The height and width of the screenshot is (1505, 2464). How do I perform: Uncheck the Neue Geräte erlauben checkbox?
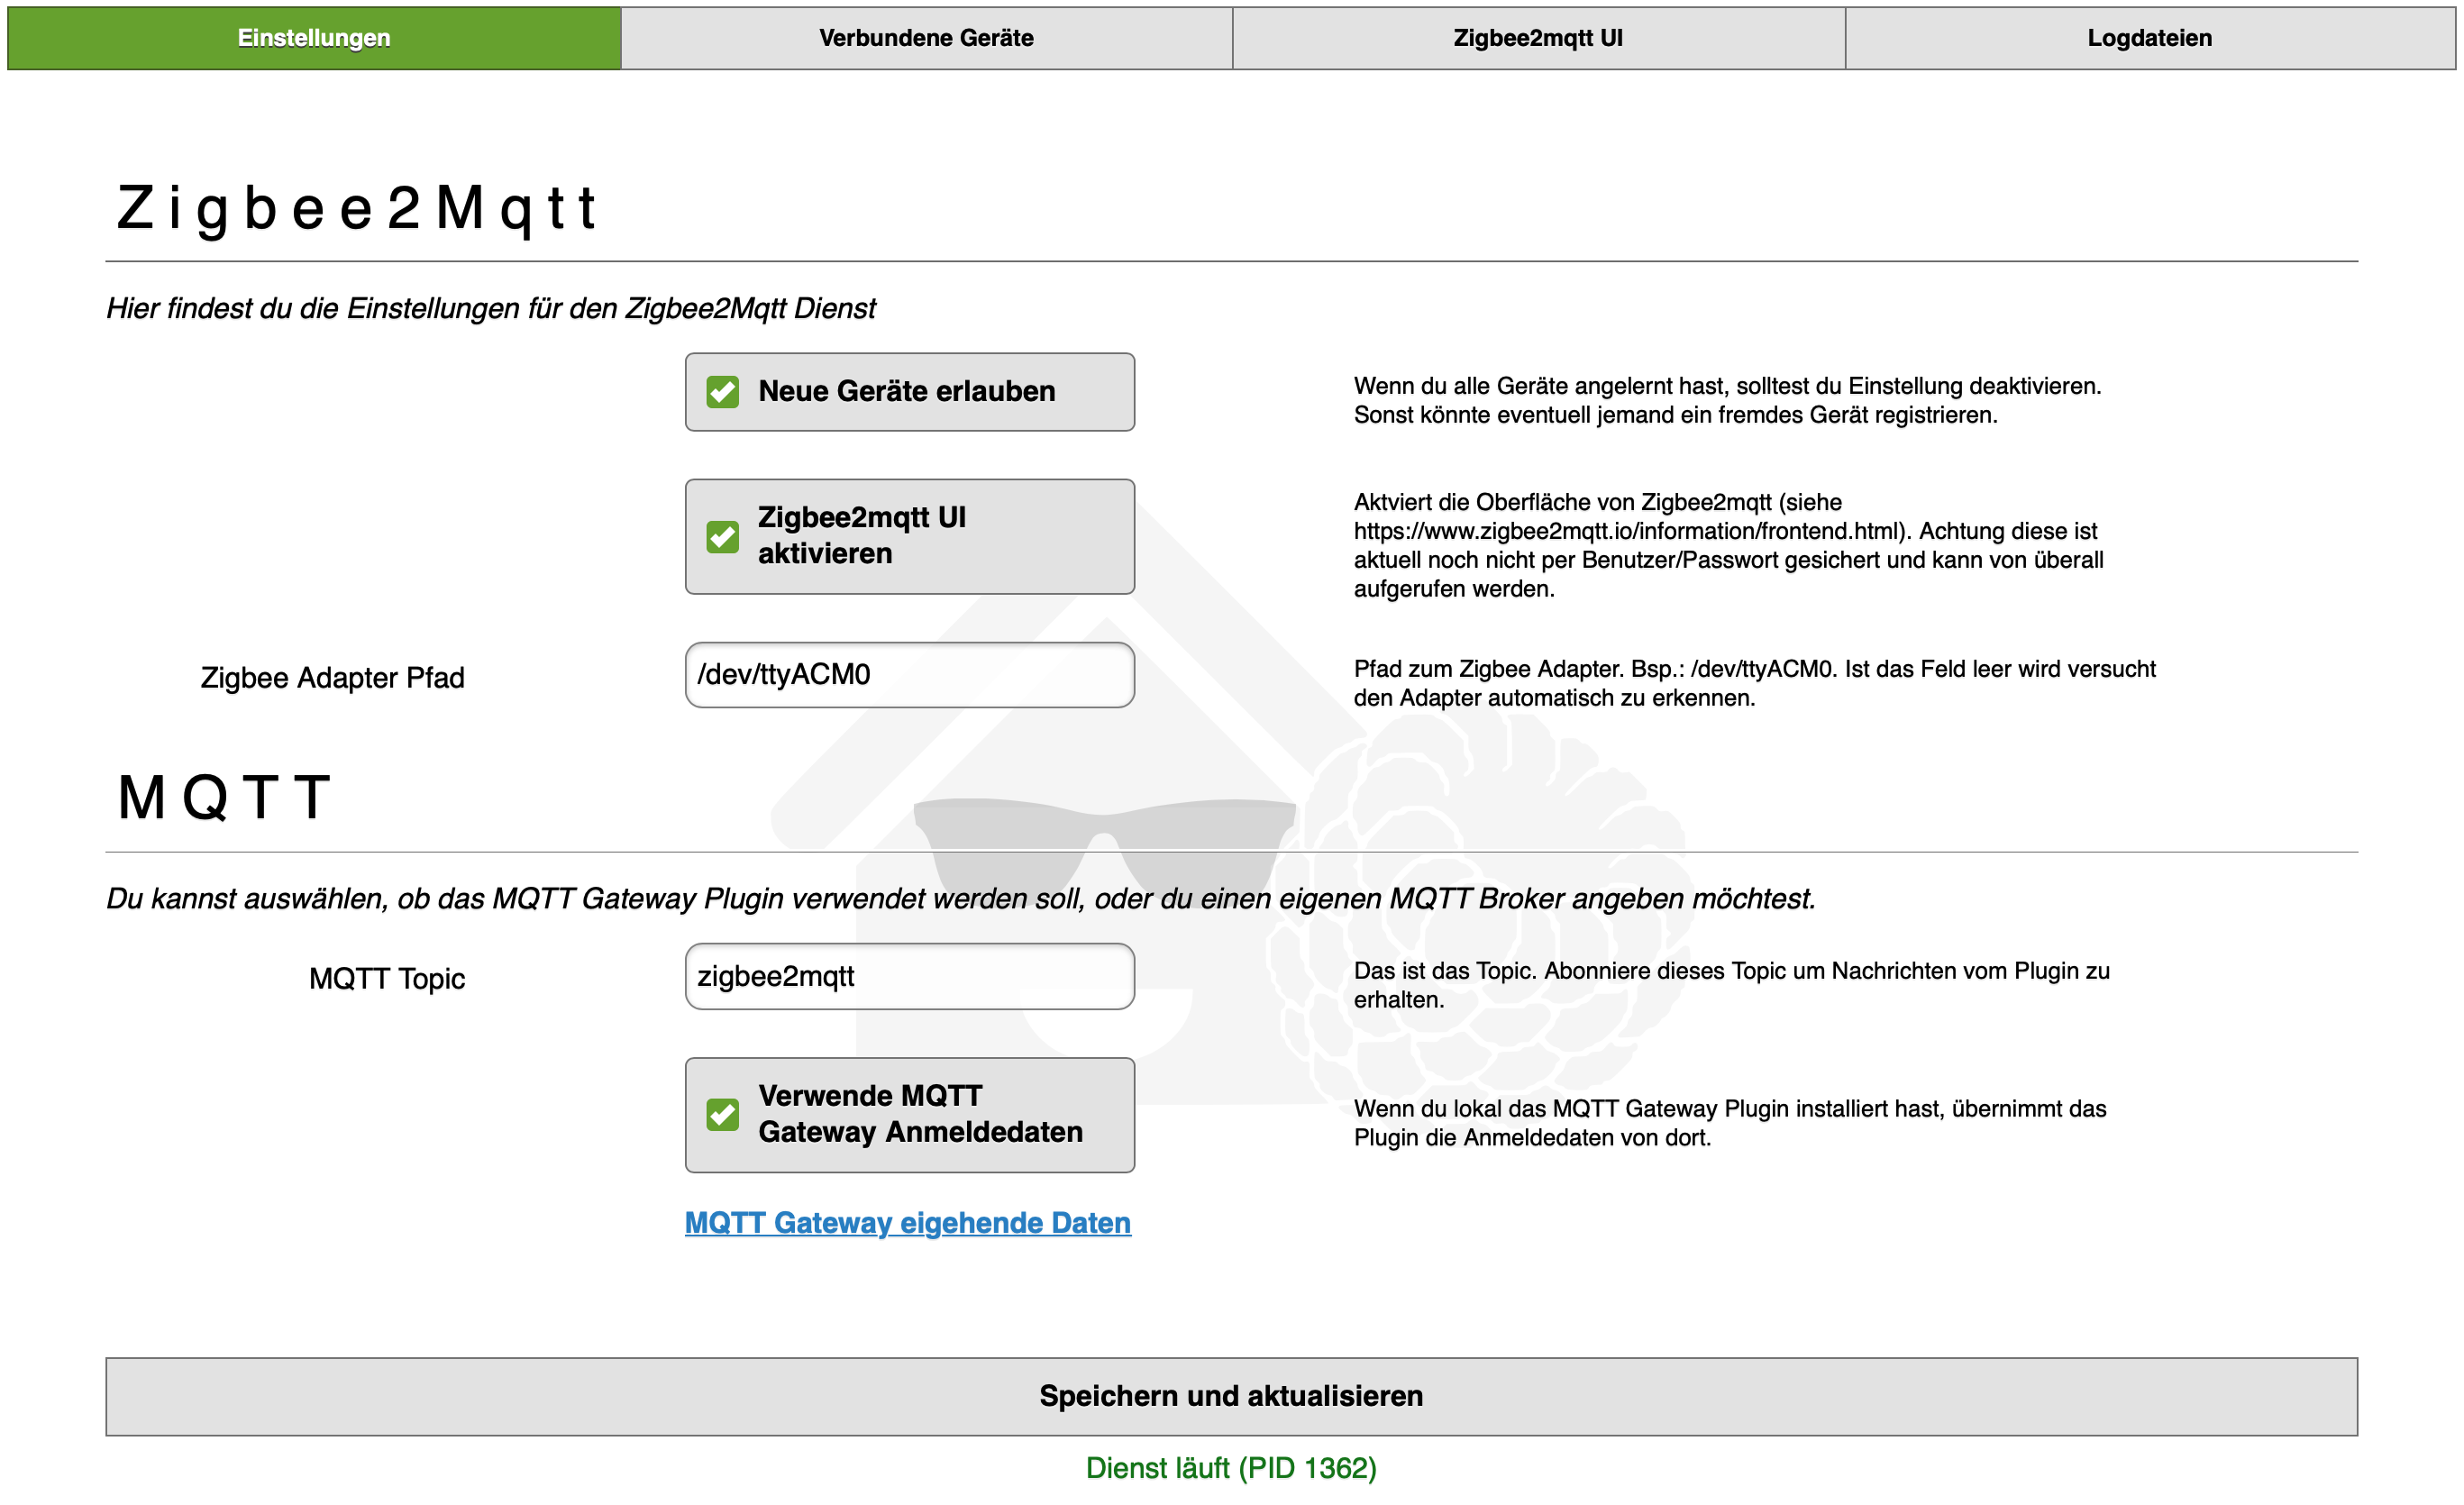coord(722,392)
